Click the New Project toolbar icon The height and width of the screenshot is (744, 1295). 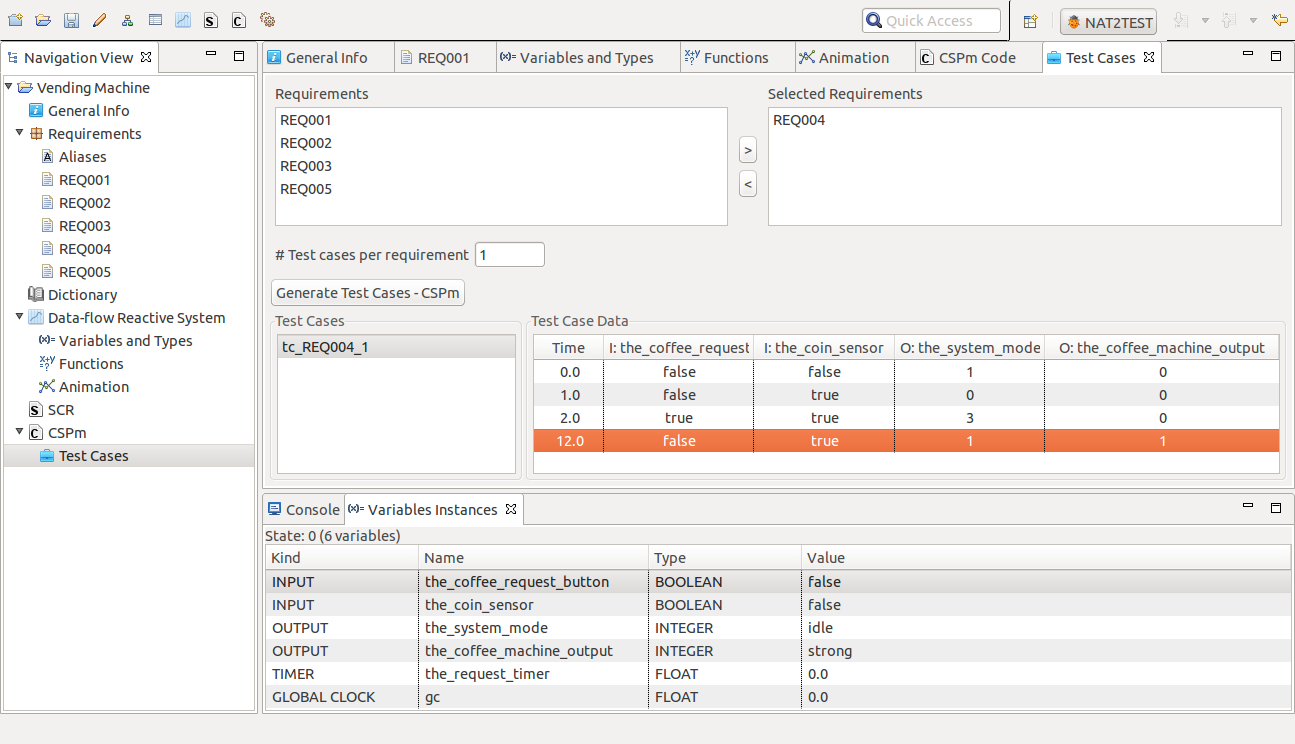click(15, 20)
